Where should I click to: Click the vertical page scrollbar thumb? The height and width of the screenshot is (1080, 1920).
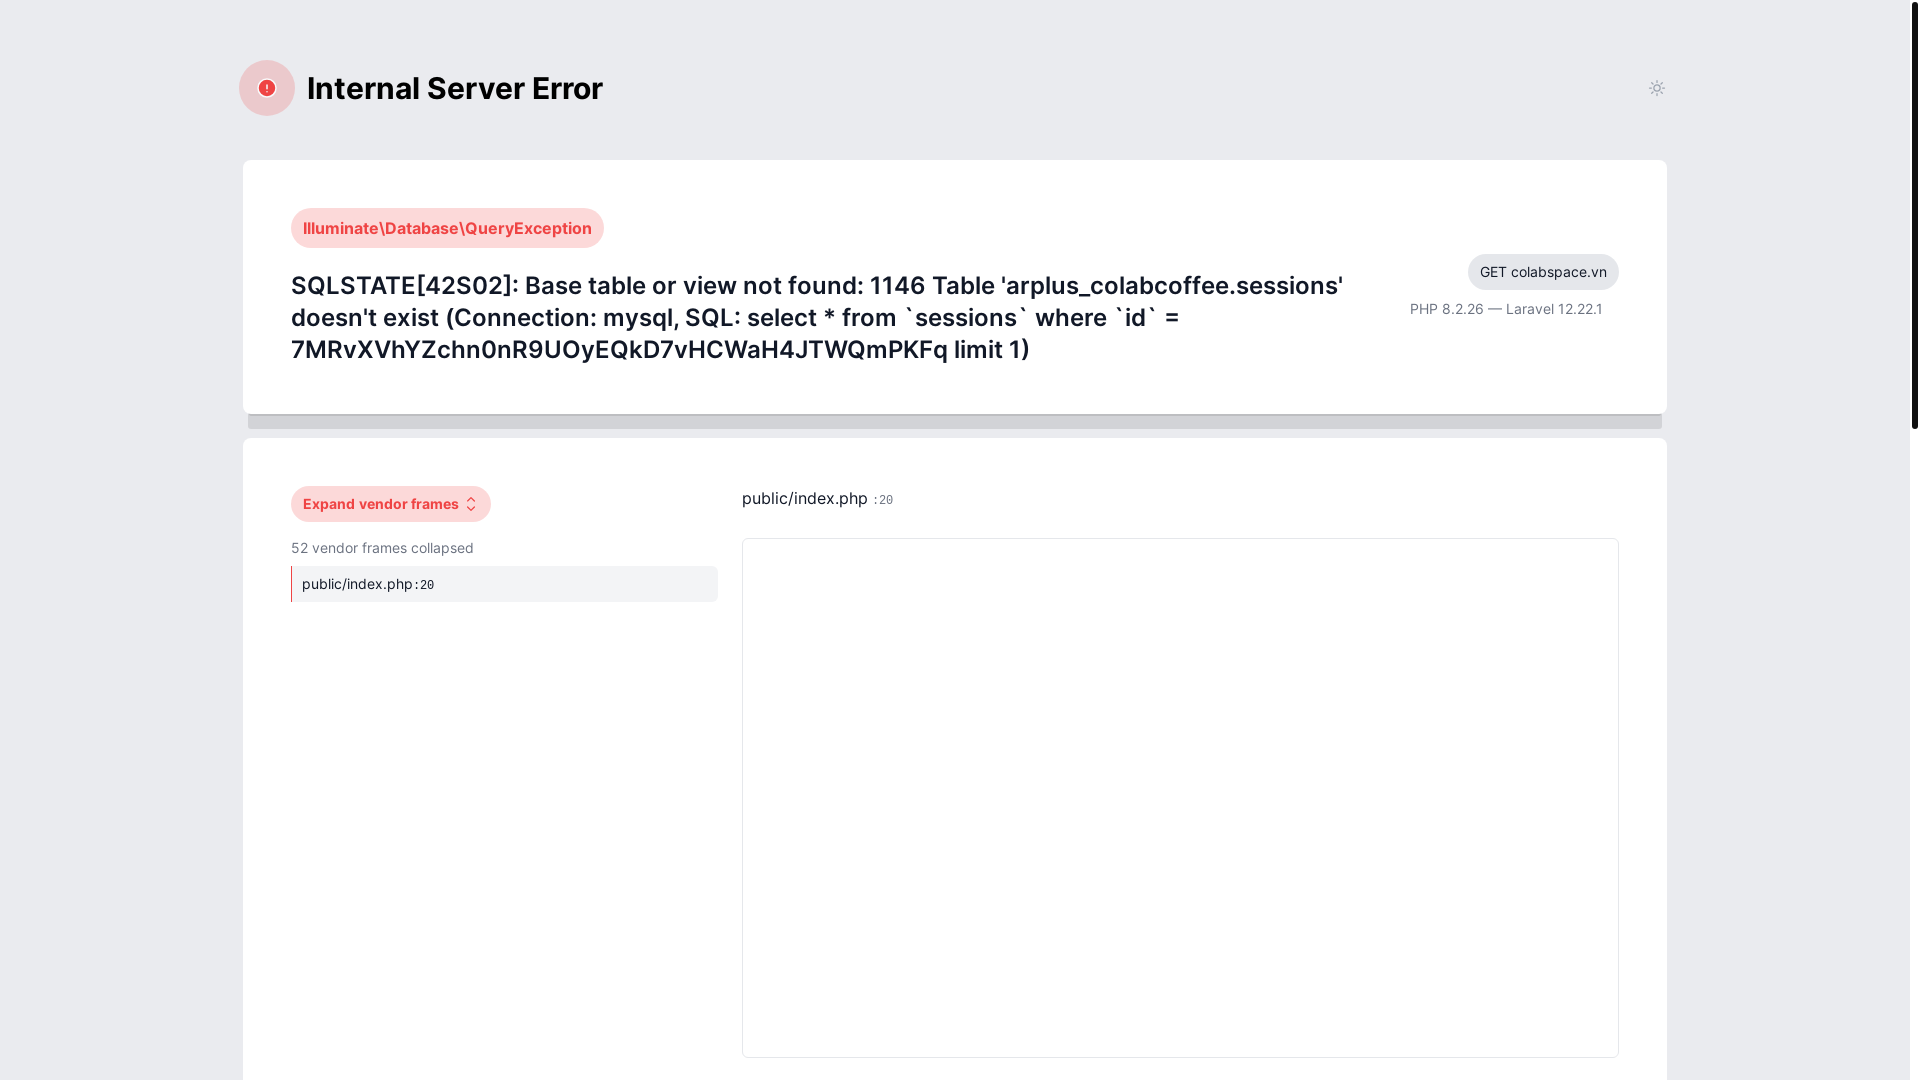1914,215
